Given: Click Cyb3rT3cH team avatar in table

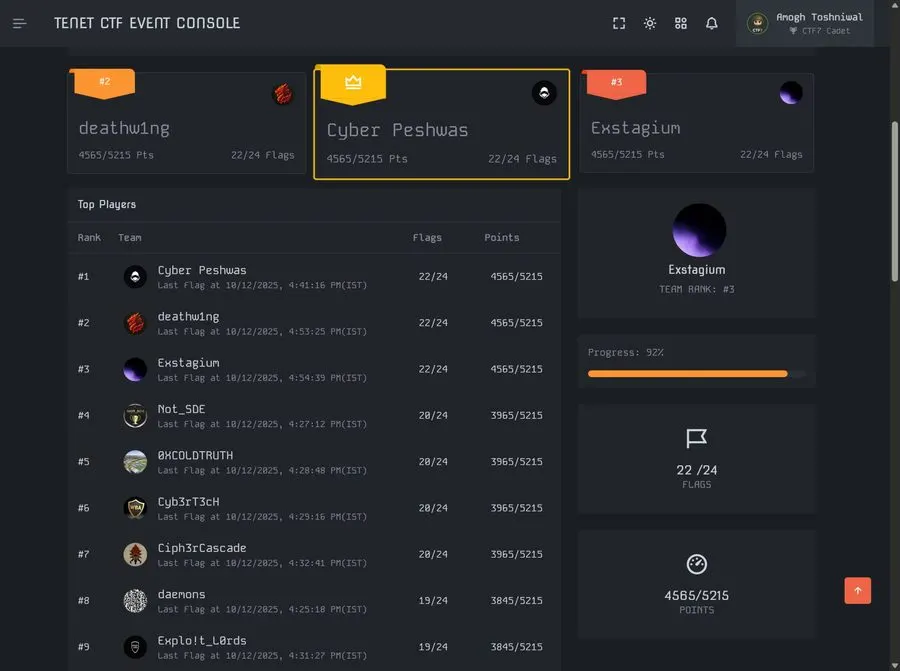Looking at the screenshot, I should click(135, 508).
